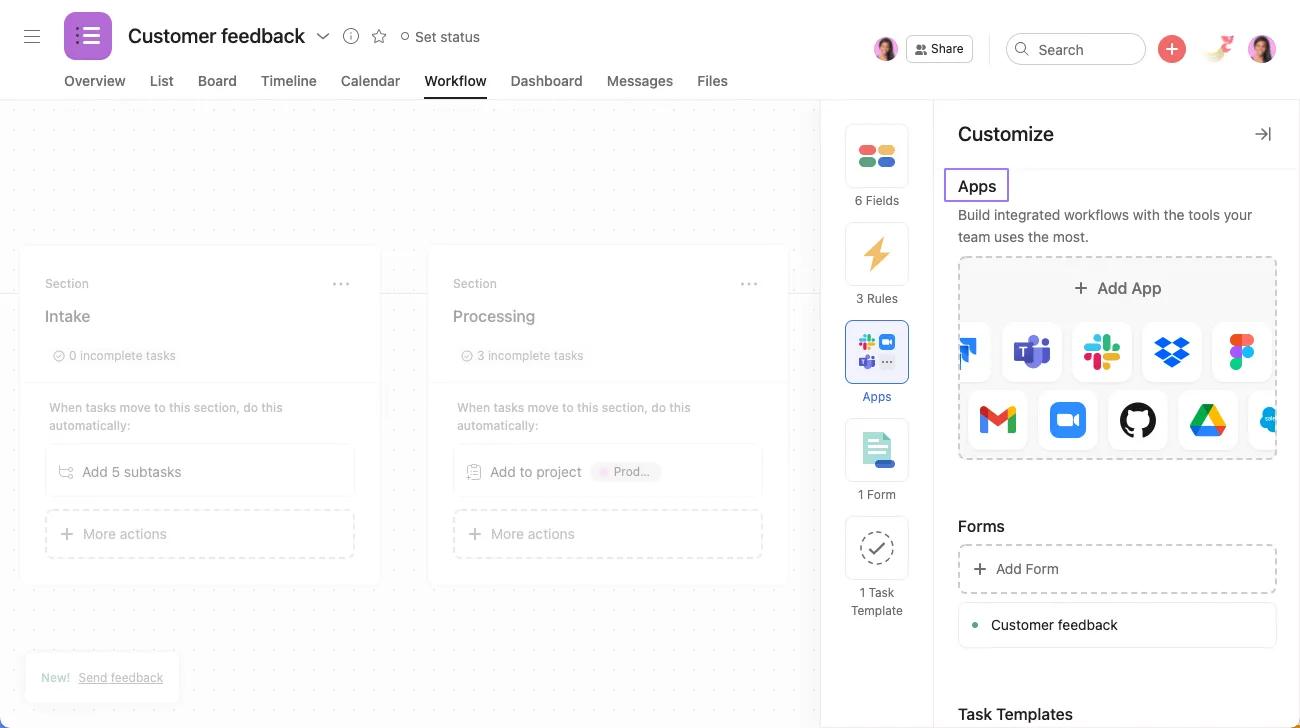This screenshot has width=1300, height=728.
Task: Select the Microsoft Teams app icon
Action: pyautogui.click(x=1031, y=352)
